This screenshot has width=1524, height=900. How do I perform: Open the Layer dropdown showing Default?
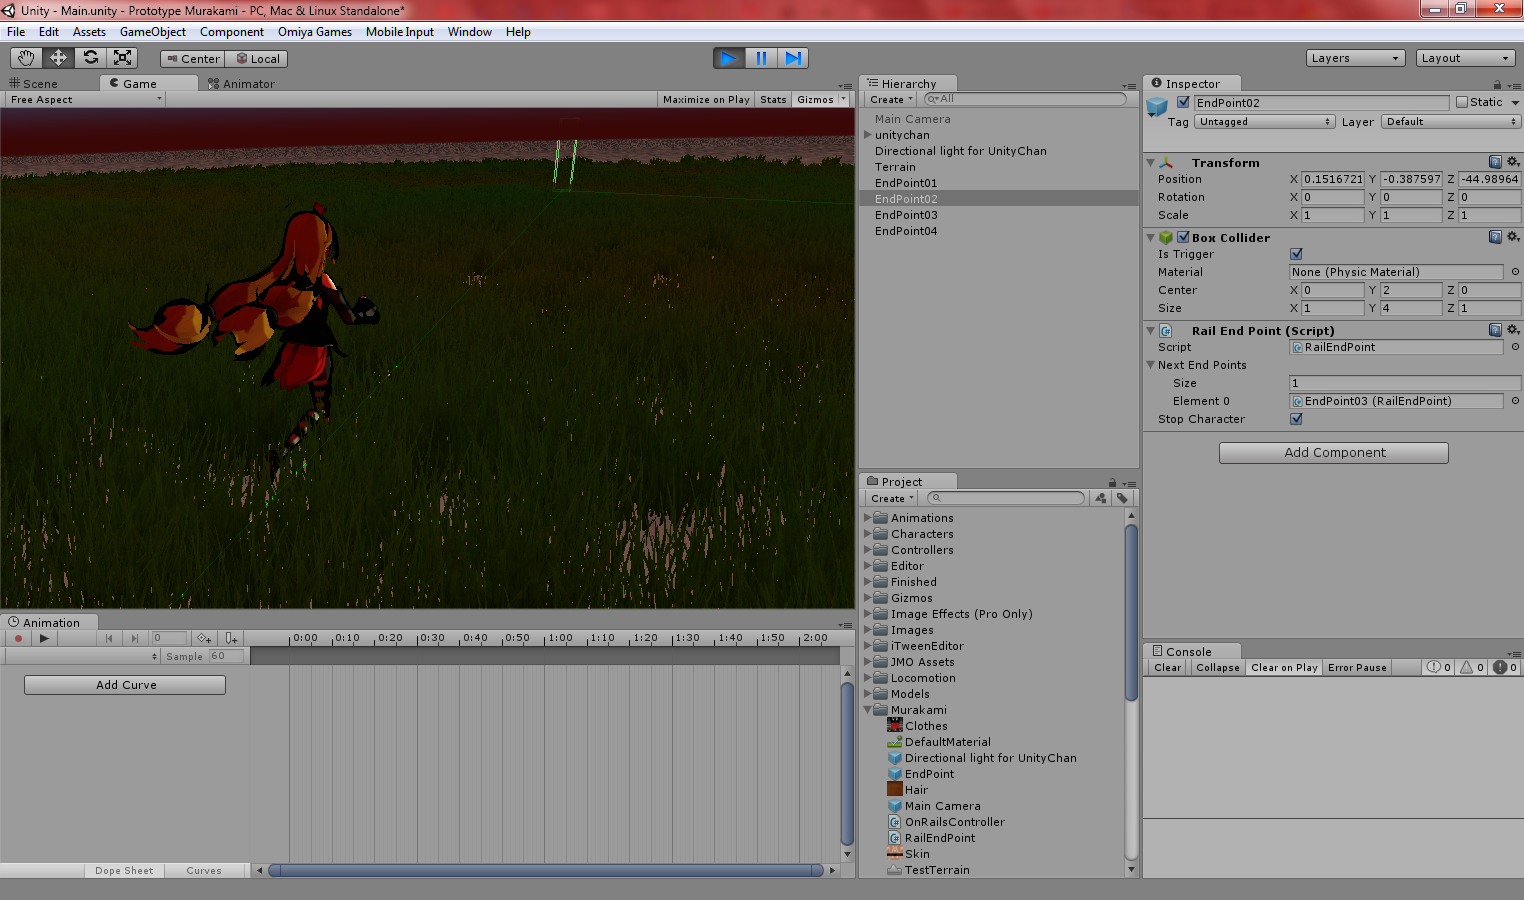1451,122
